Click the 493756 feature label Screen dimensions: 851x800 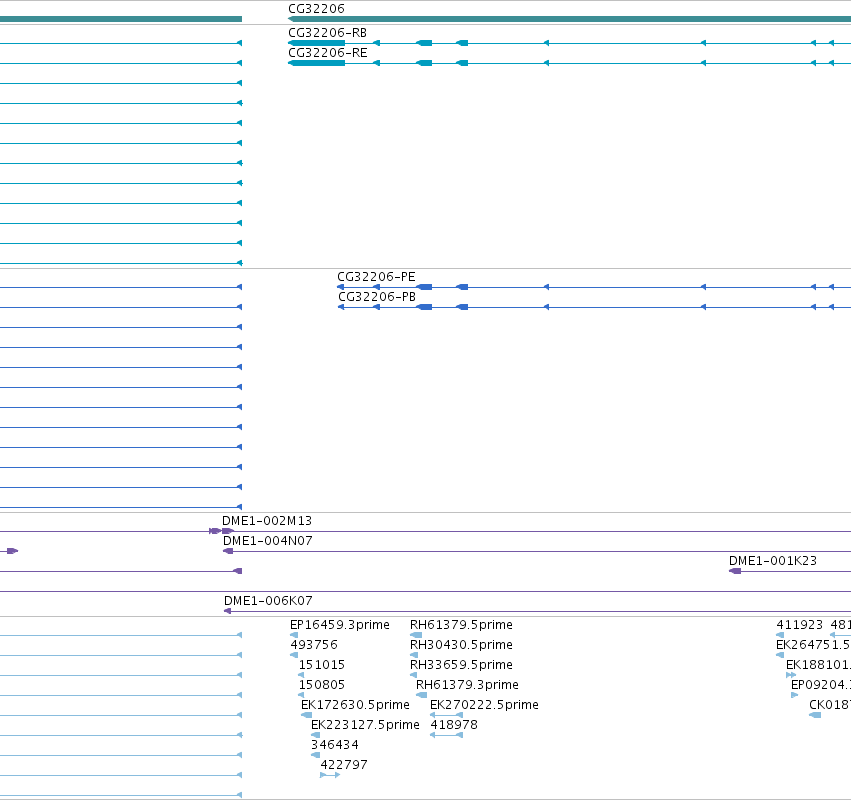click(x=314, y=645)
